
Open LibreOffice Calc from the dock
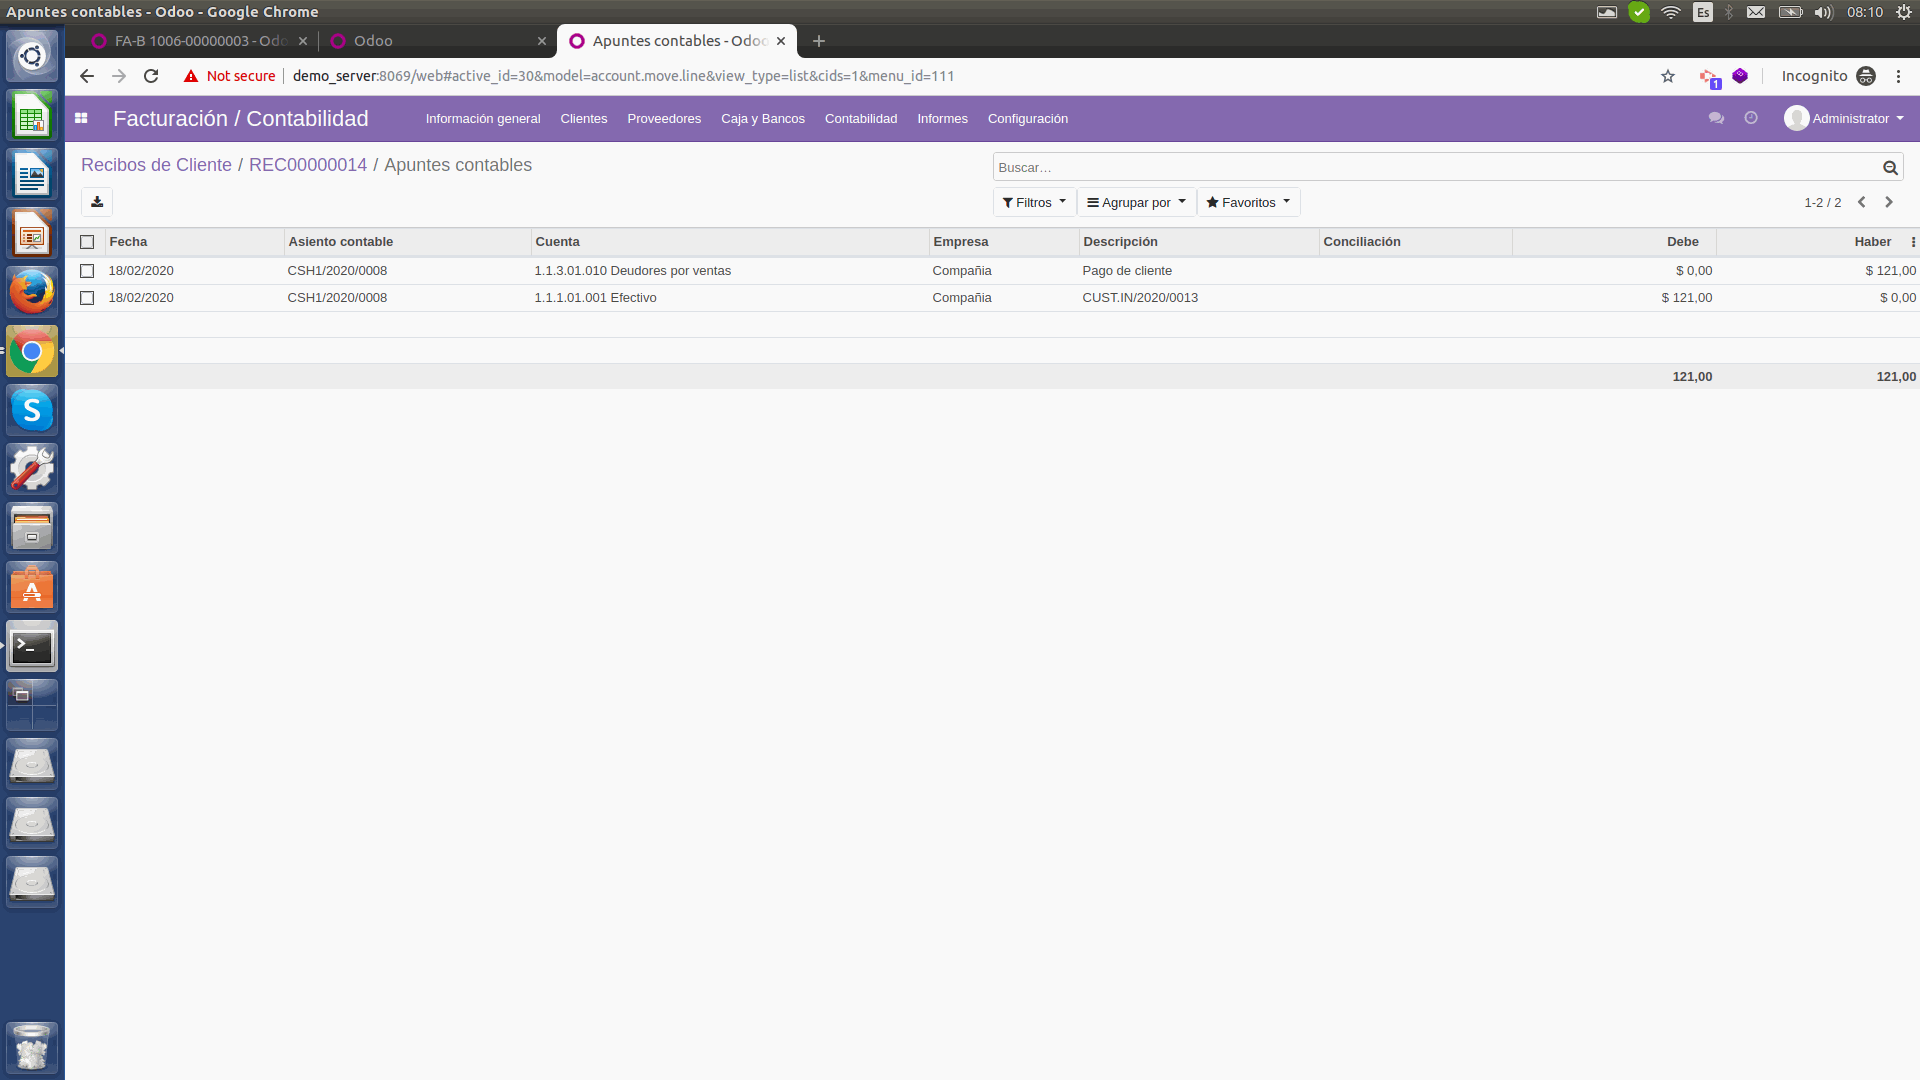tap(32, 115)
